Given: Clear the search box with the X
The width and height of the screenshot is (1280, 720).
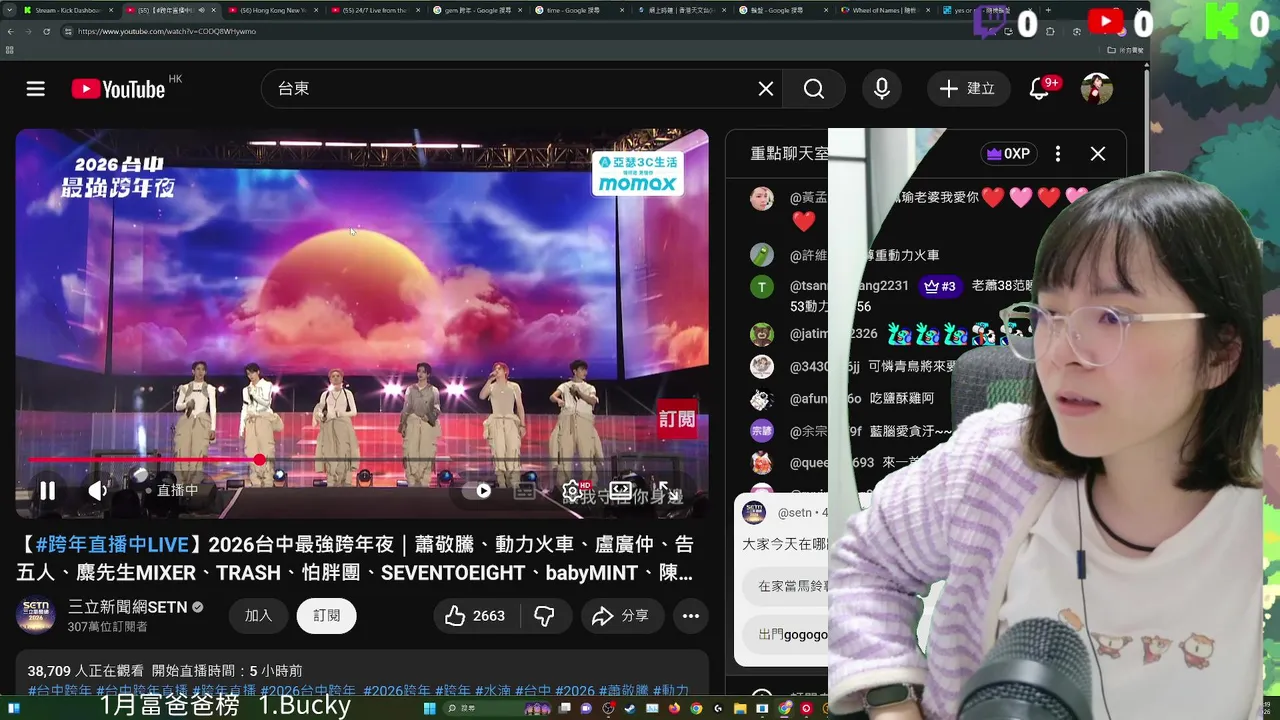Looking at the screenshot, I should pyautogui.click(x=766, y=89).
